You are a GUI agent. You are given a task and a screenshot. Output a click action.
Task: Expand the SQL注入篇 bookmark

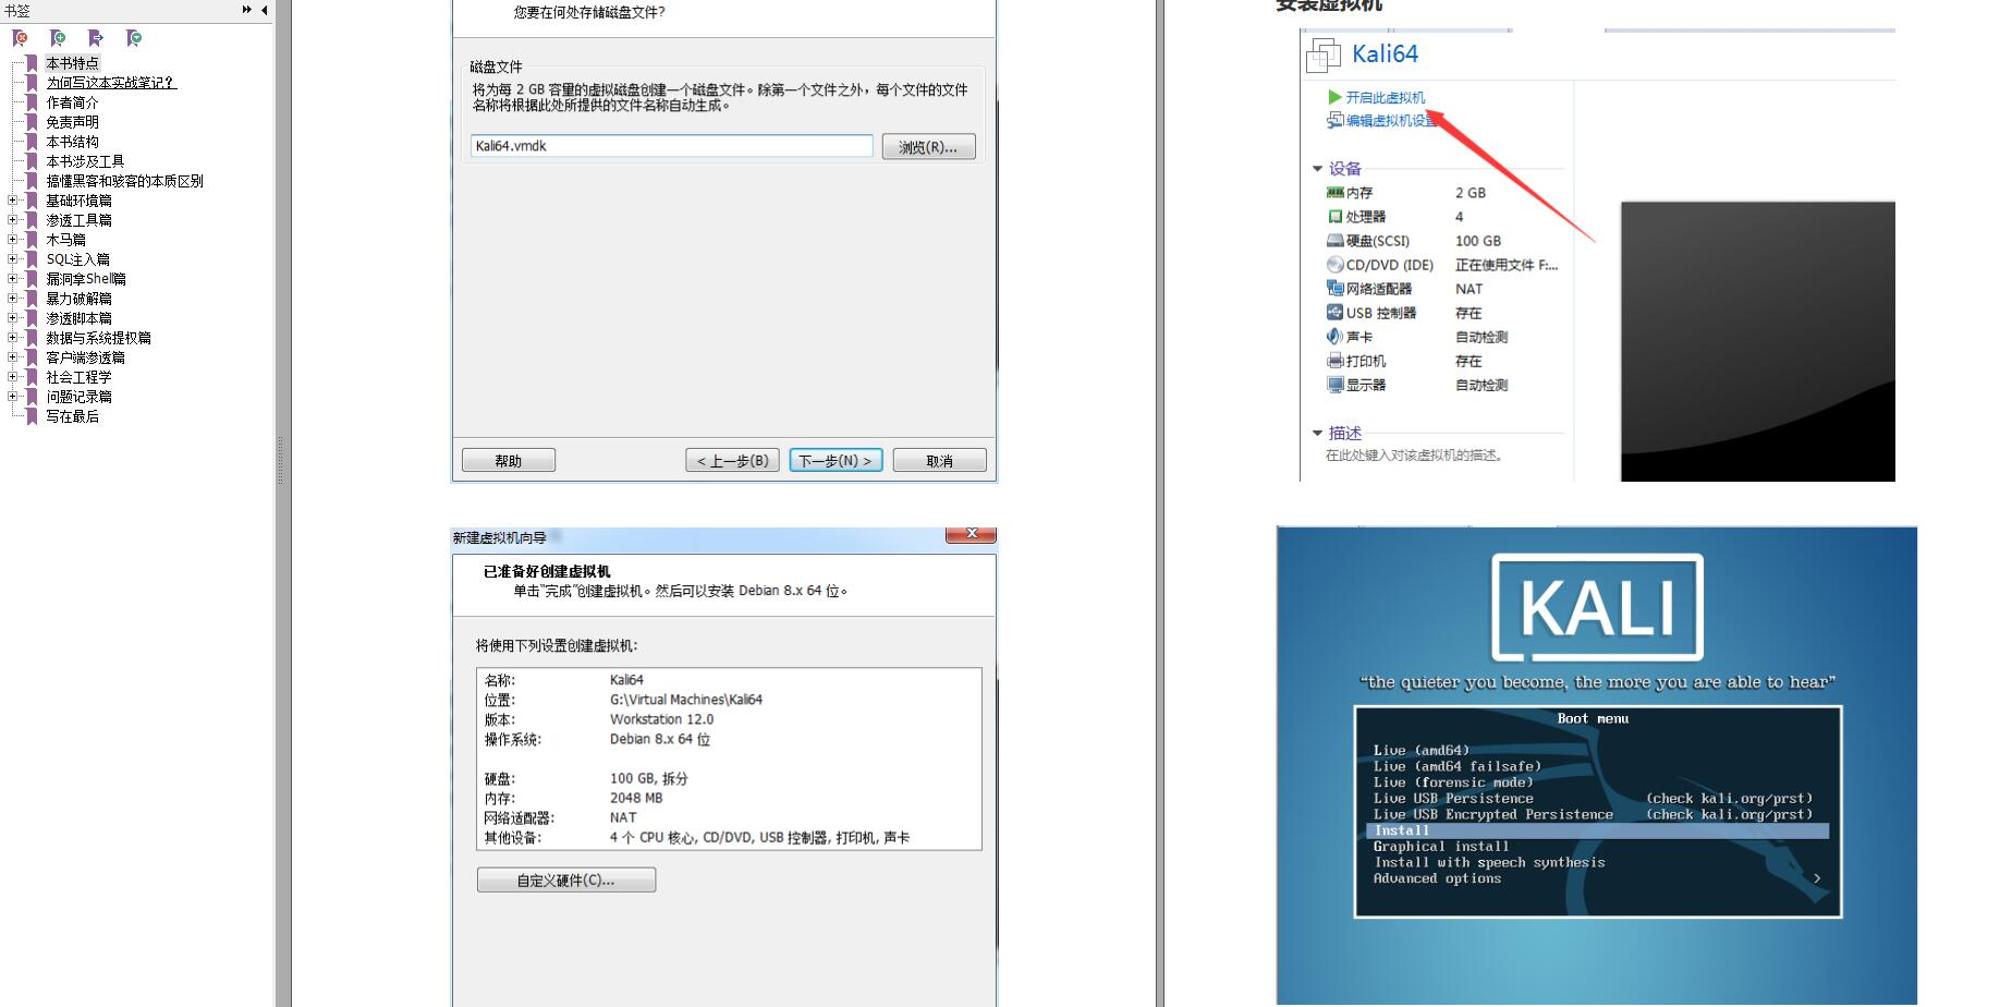point(13,259)
